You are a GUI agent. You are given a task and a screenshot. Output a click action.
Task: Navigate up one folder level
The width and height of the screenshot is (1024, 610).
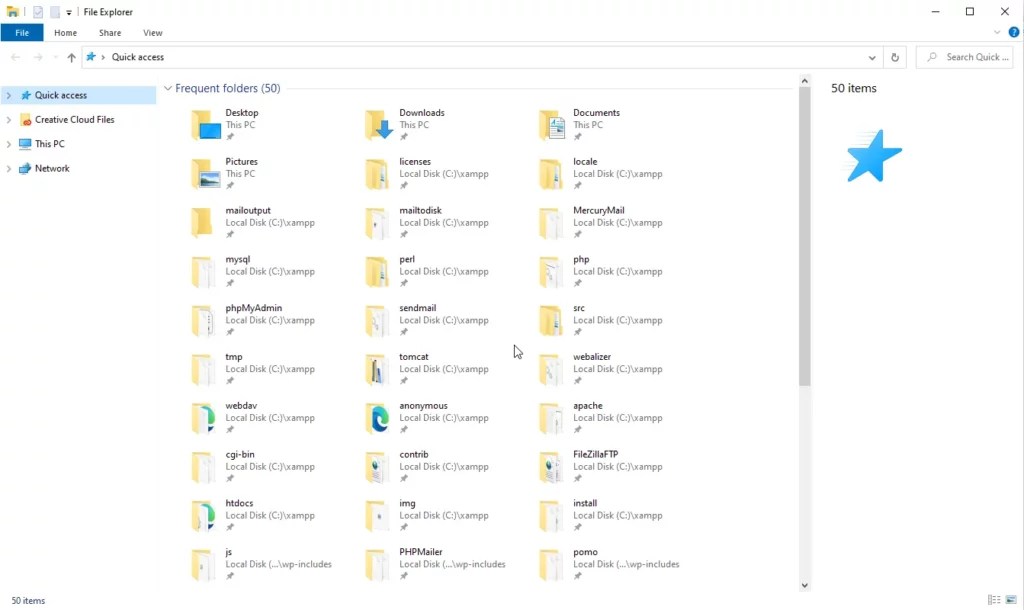(70, 57)
